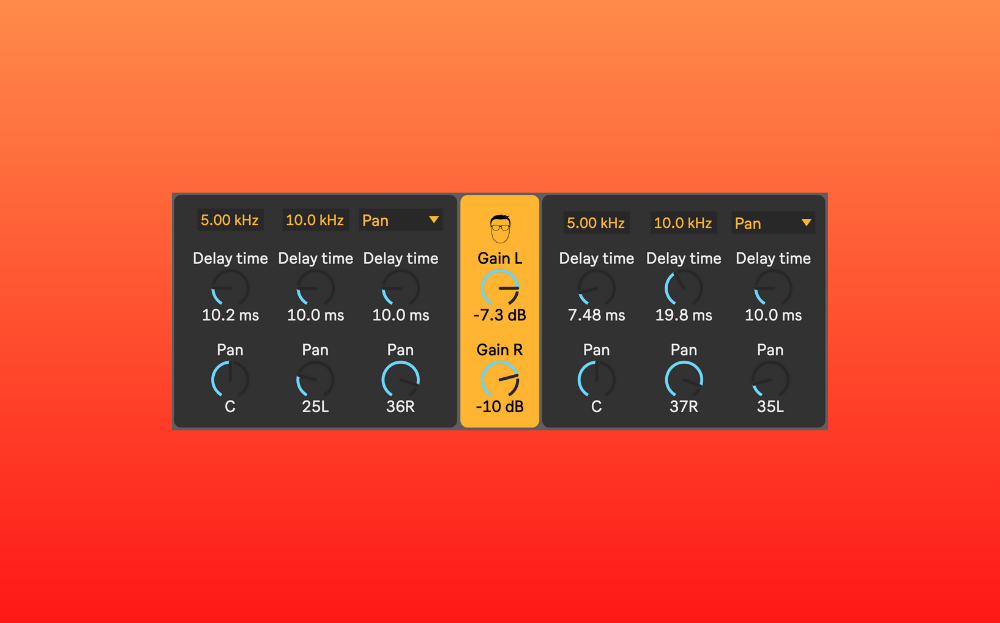The height and width of the screenshot is (623, 1000).
Task: Click the right panel's centered Pan knob
Action: 597,380
